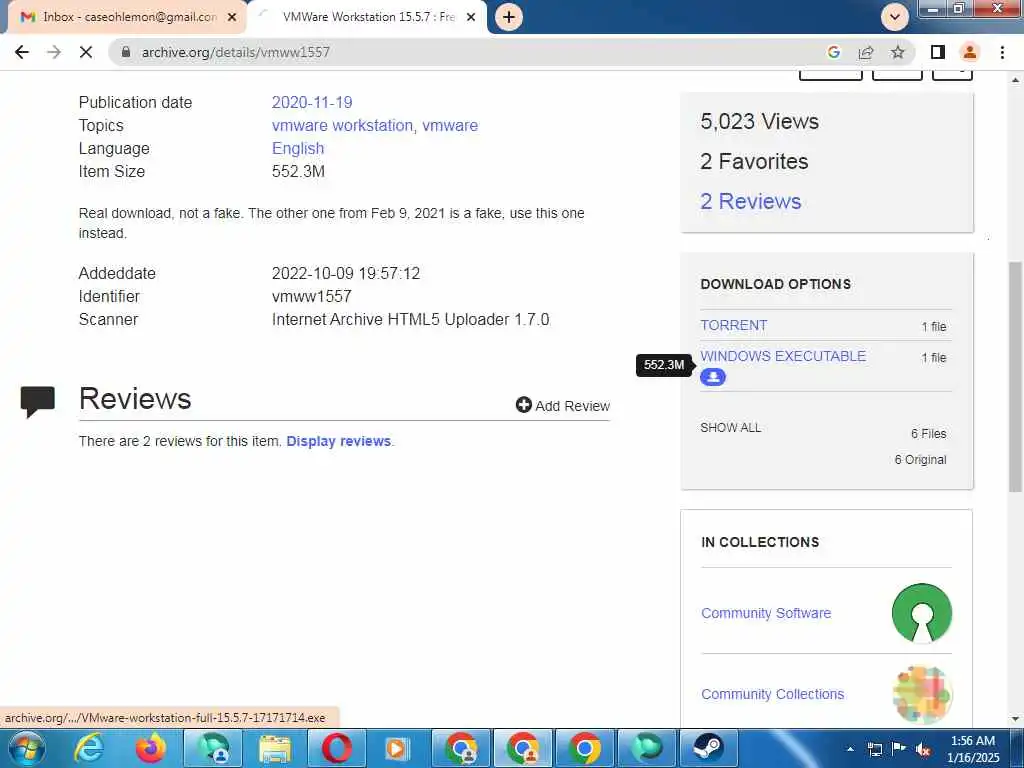This screenshot has height=768, width=1024.
Task: Open the Community Software collection link
Action: coord(766,613)
